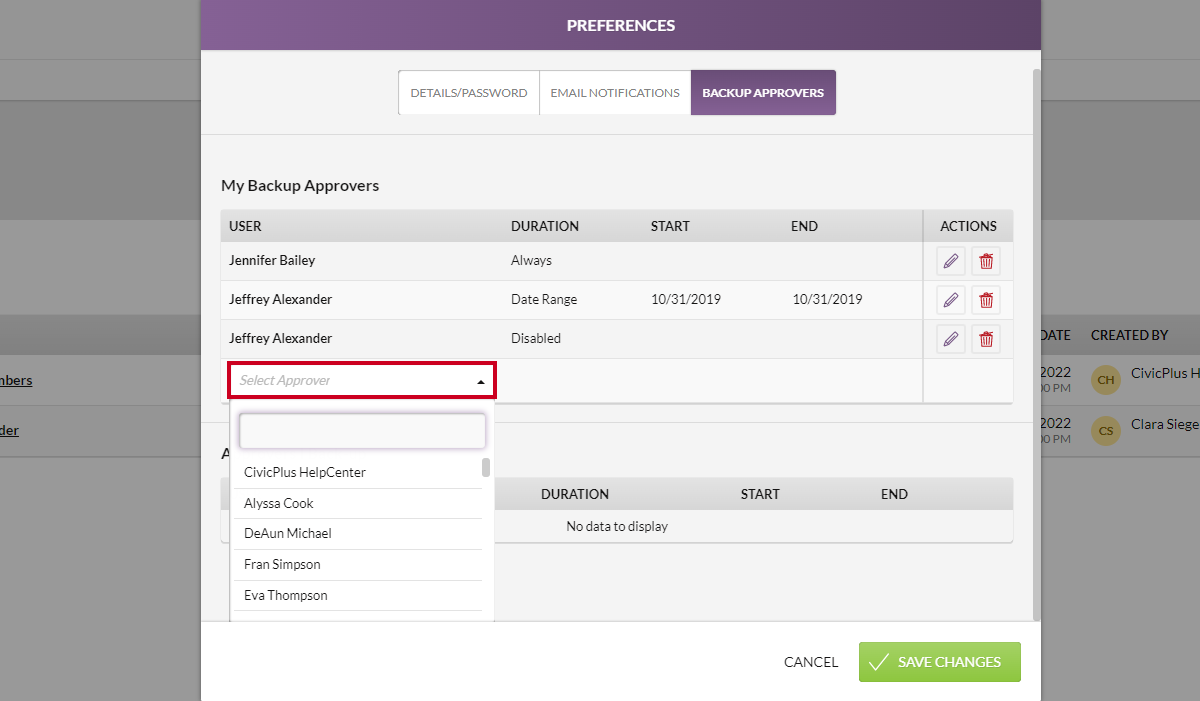Delete Jeffrey Alexander Date Range approver
The image size is (1200, 701).
pos(986,300)
